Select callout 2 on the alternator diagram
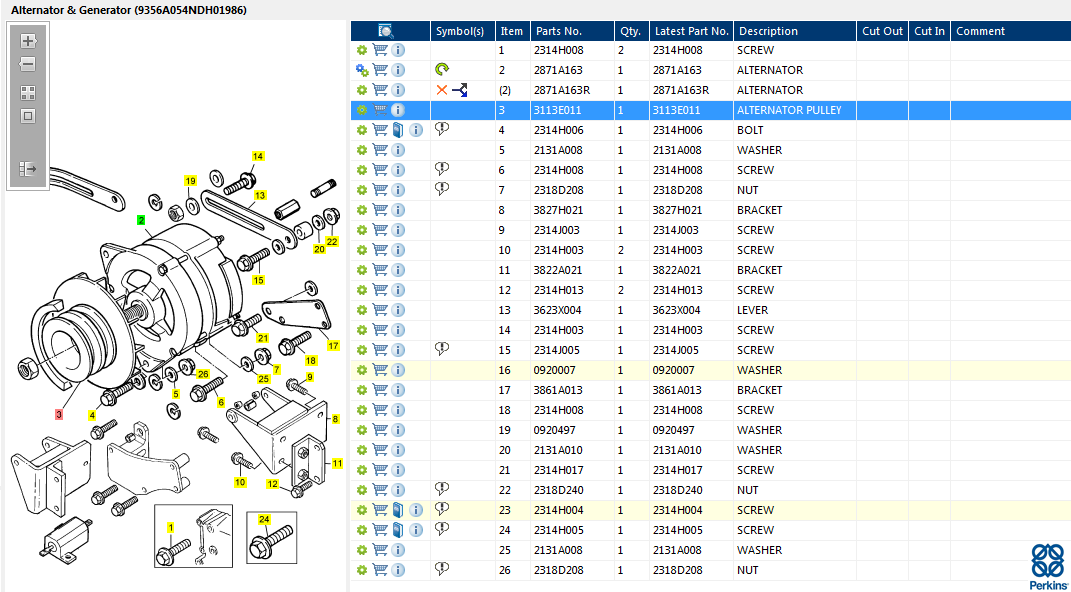Image resolution: width=1071 pixels, height=592 pixels. pos(141,220)
